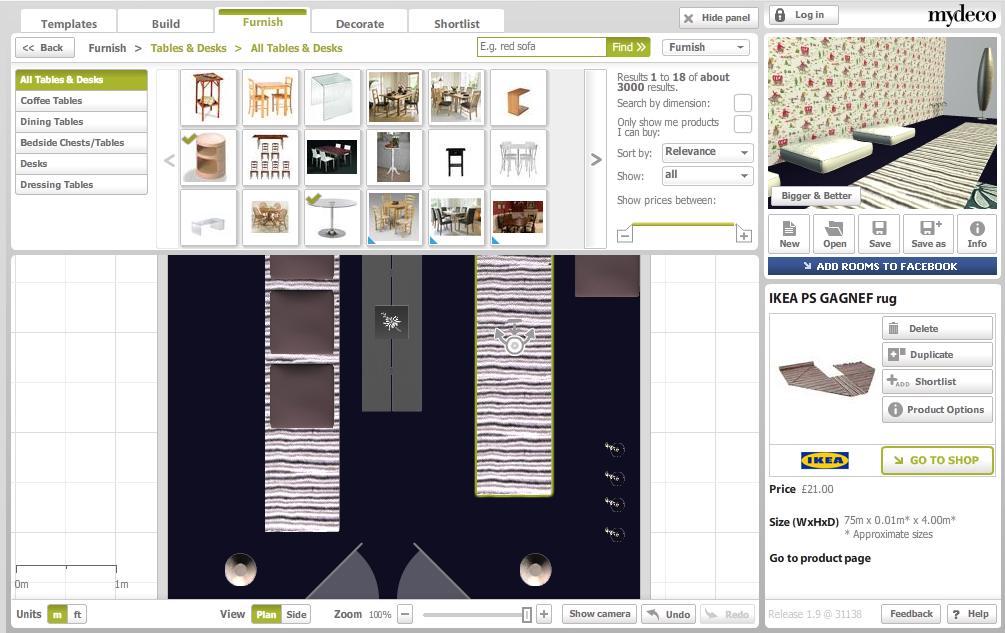Delete the selected IKEA rug
This screenshot has height=633, width=1005.
[x=936, y=328]
